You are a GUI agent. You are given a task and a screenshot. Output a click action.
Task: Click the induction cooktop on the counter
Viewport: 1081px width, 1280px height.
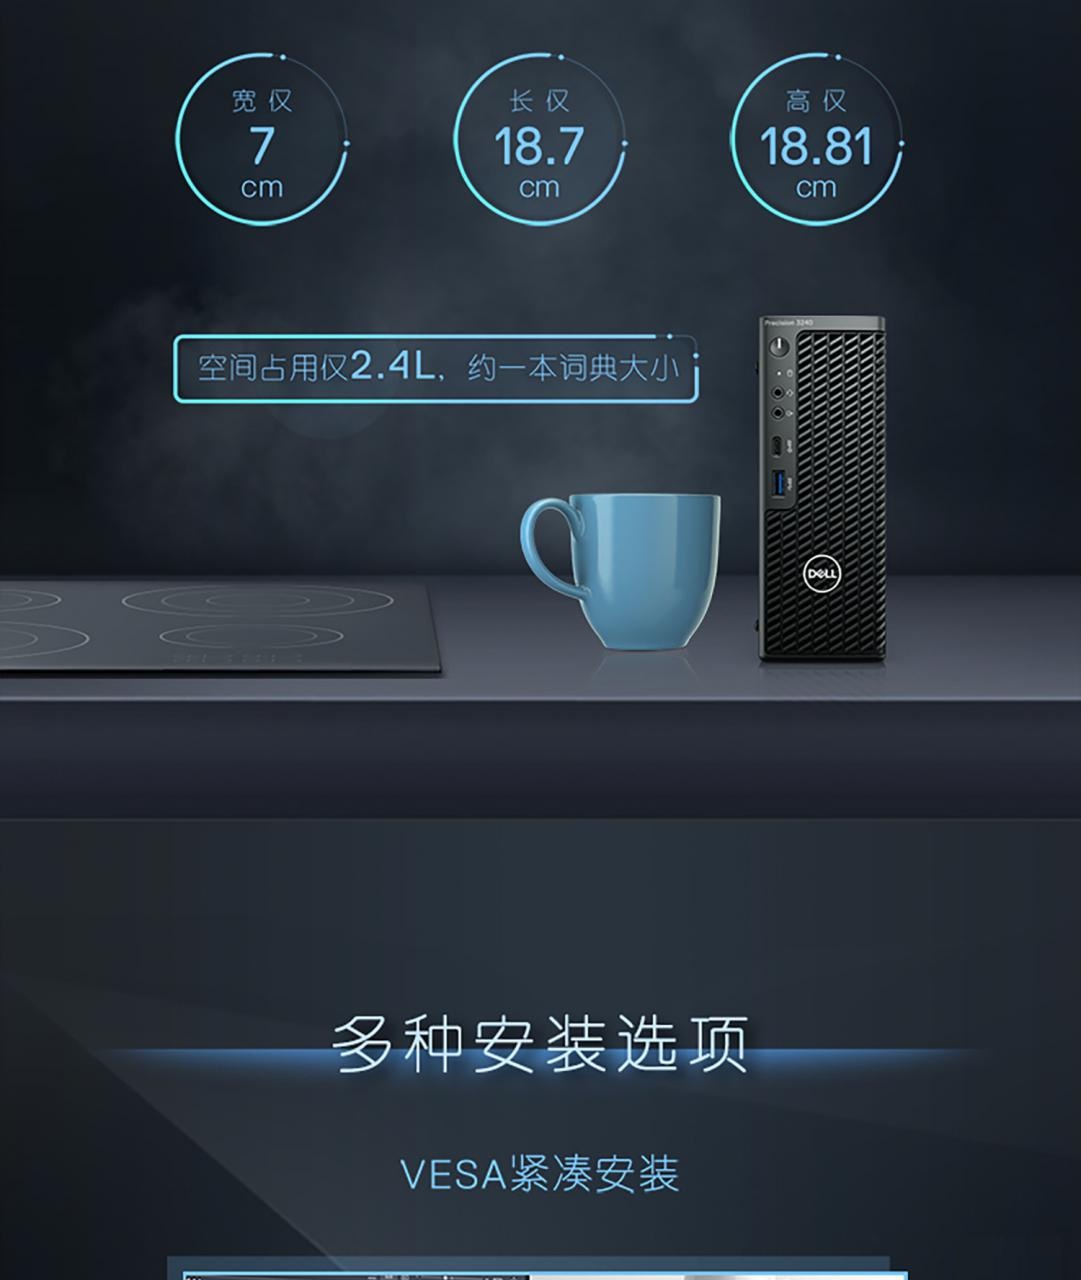click(x=215, y=628)
